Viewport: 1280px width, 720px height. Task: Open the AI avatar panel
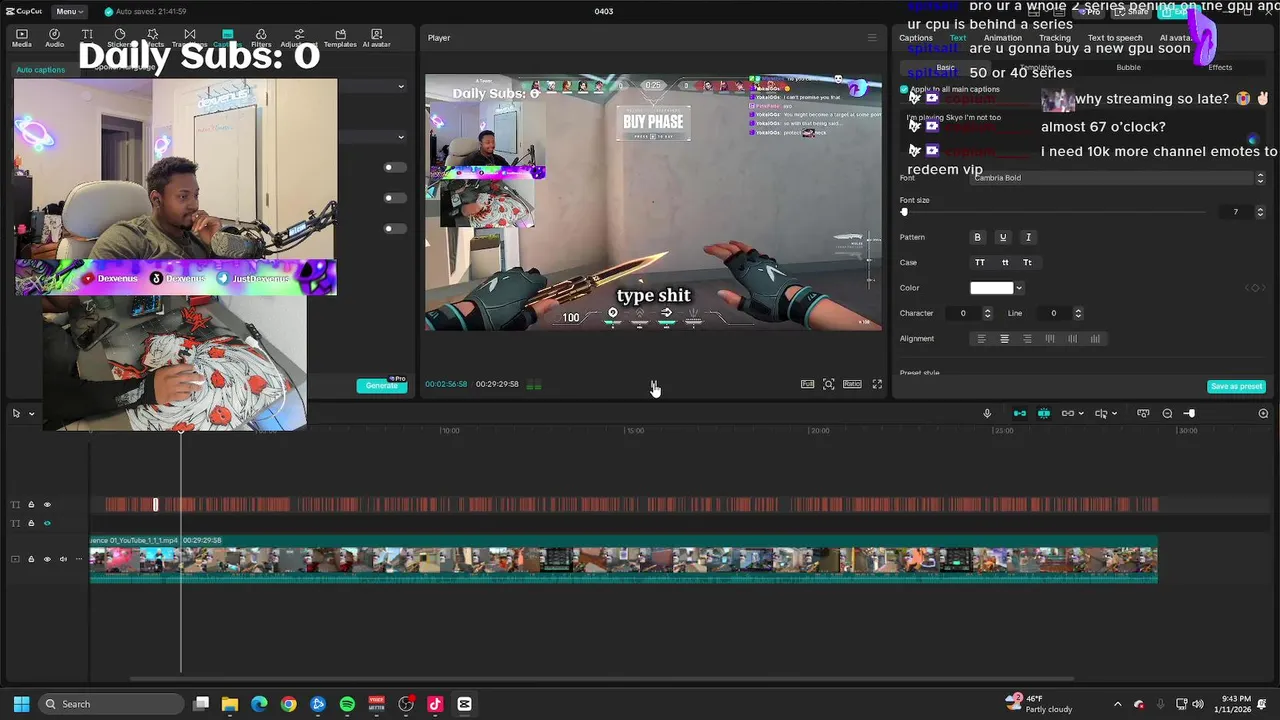click(x=376, y=38)
